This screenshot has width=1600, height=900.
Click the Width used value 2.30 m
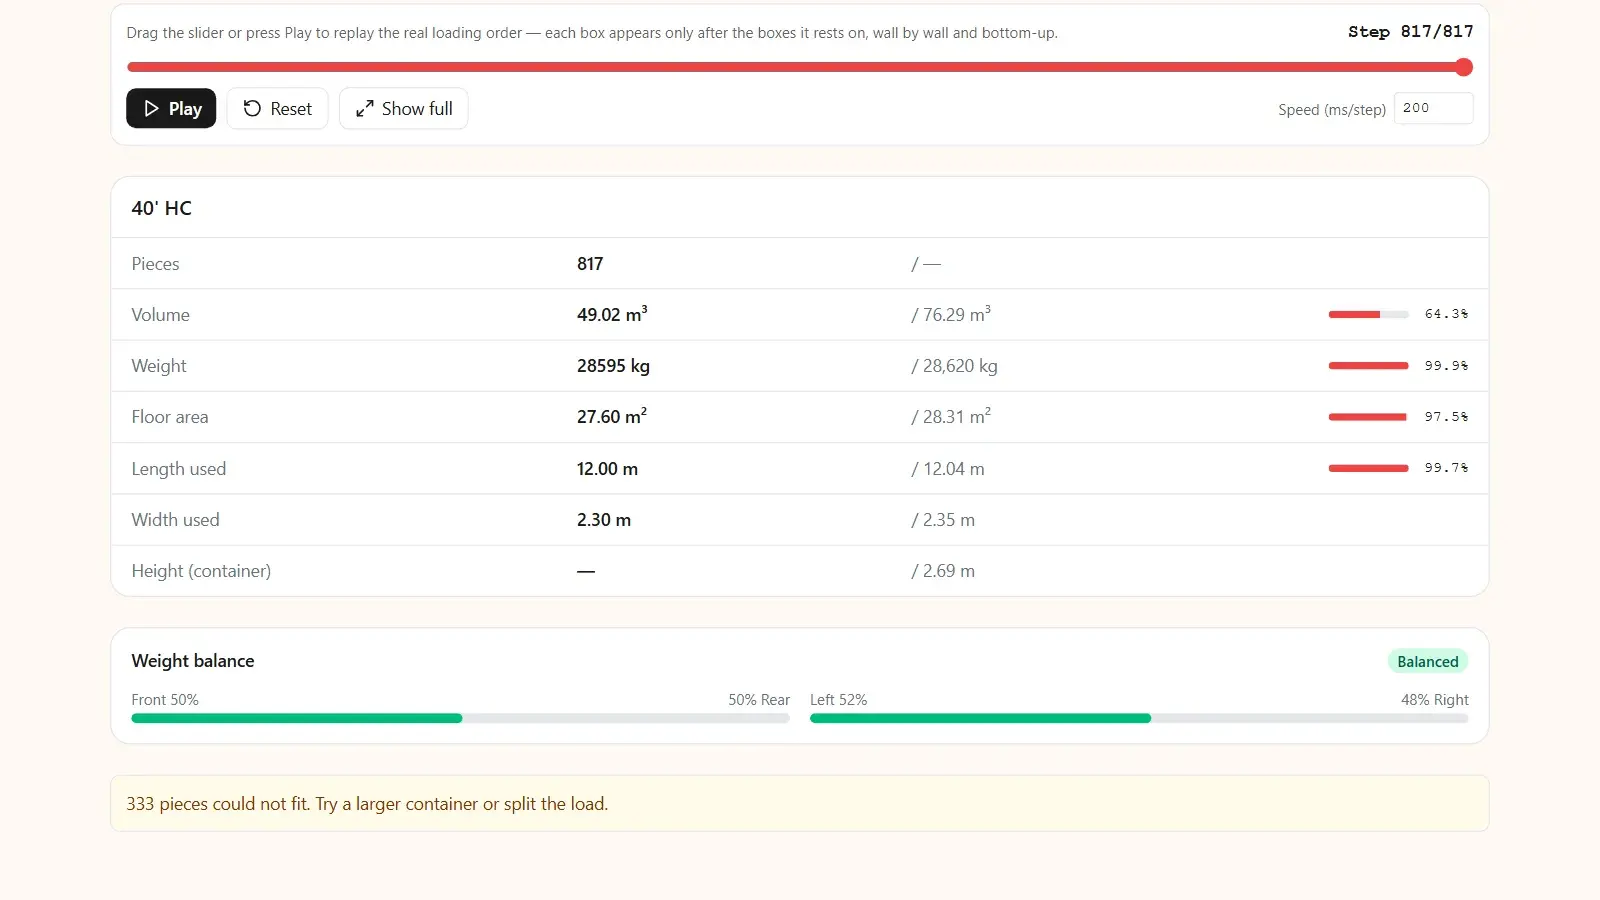(604, 520)
